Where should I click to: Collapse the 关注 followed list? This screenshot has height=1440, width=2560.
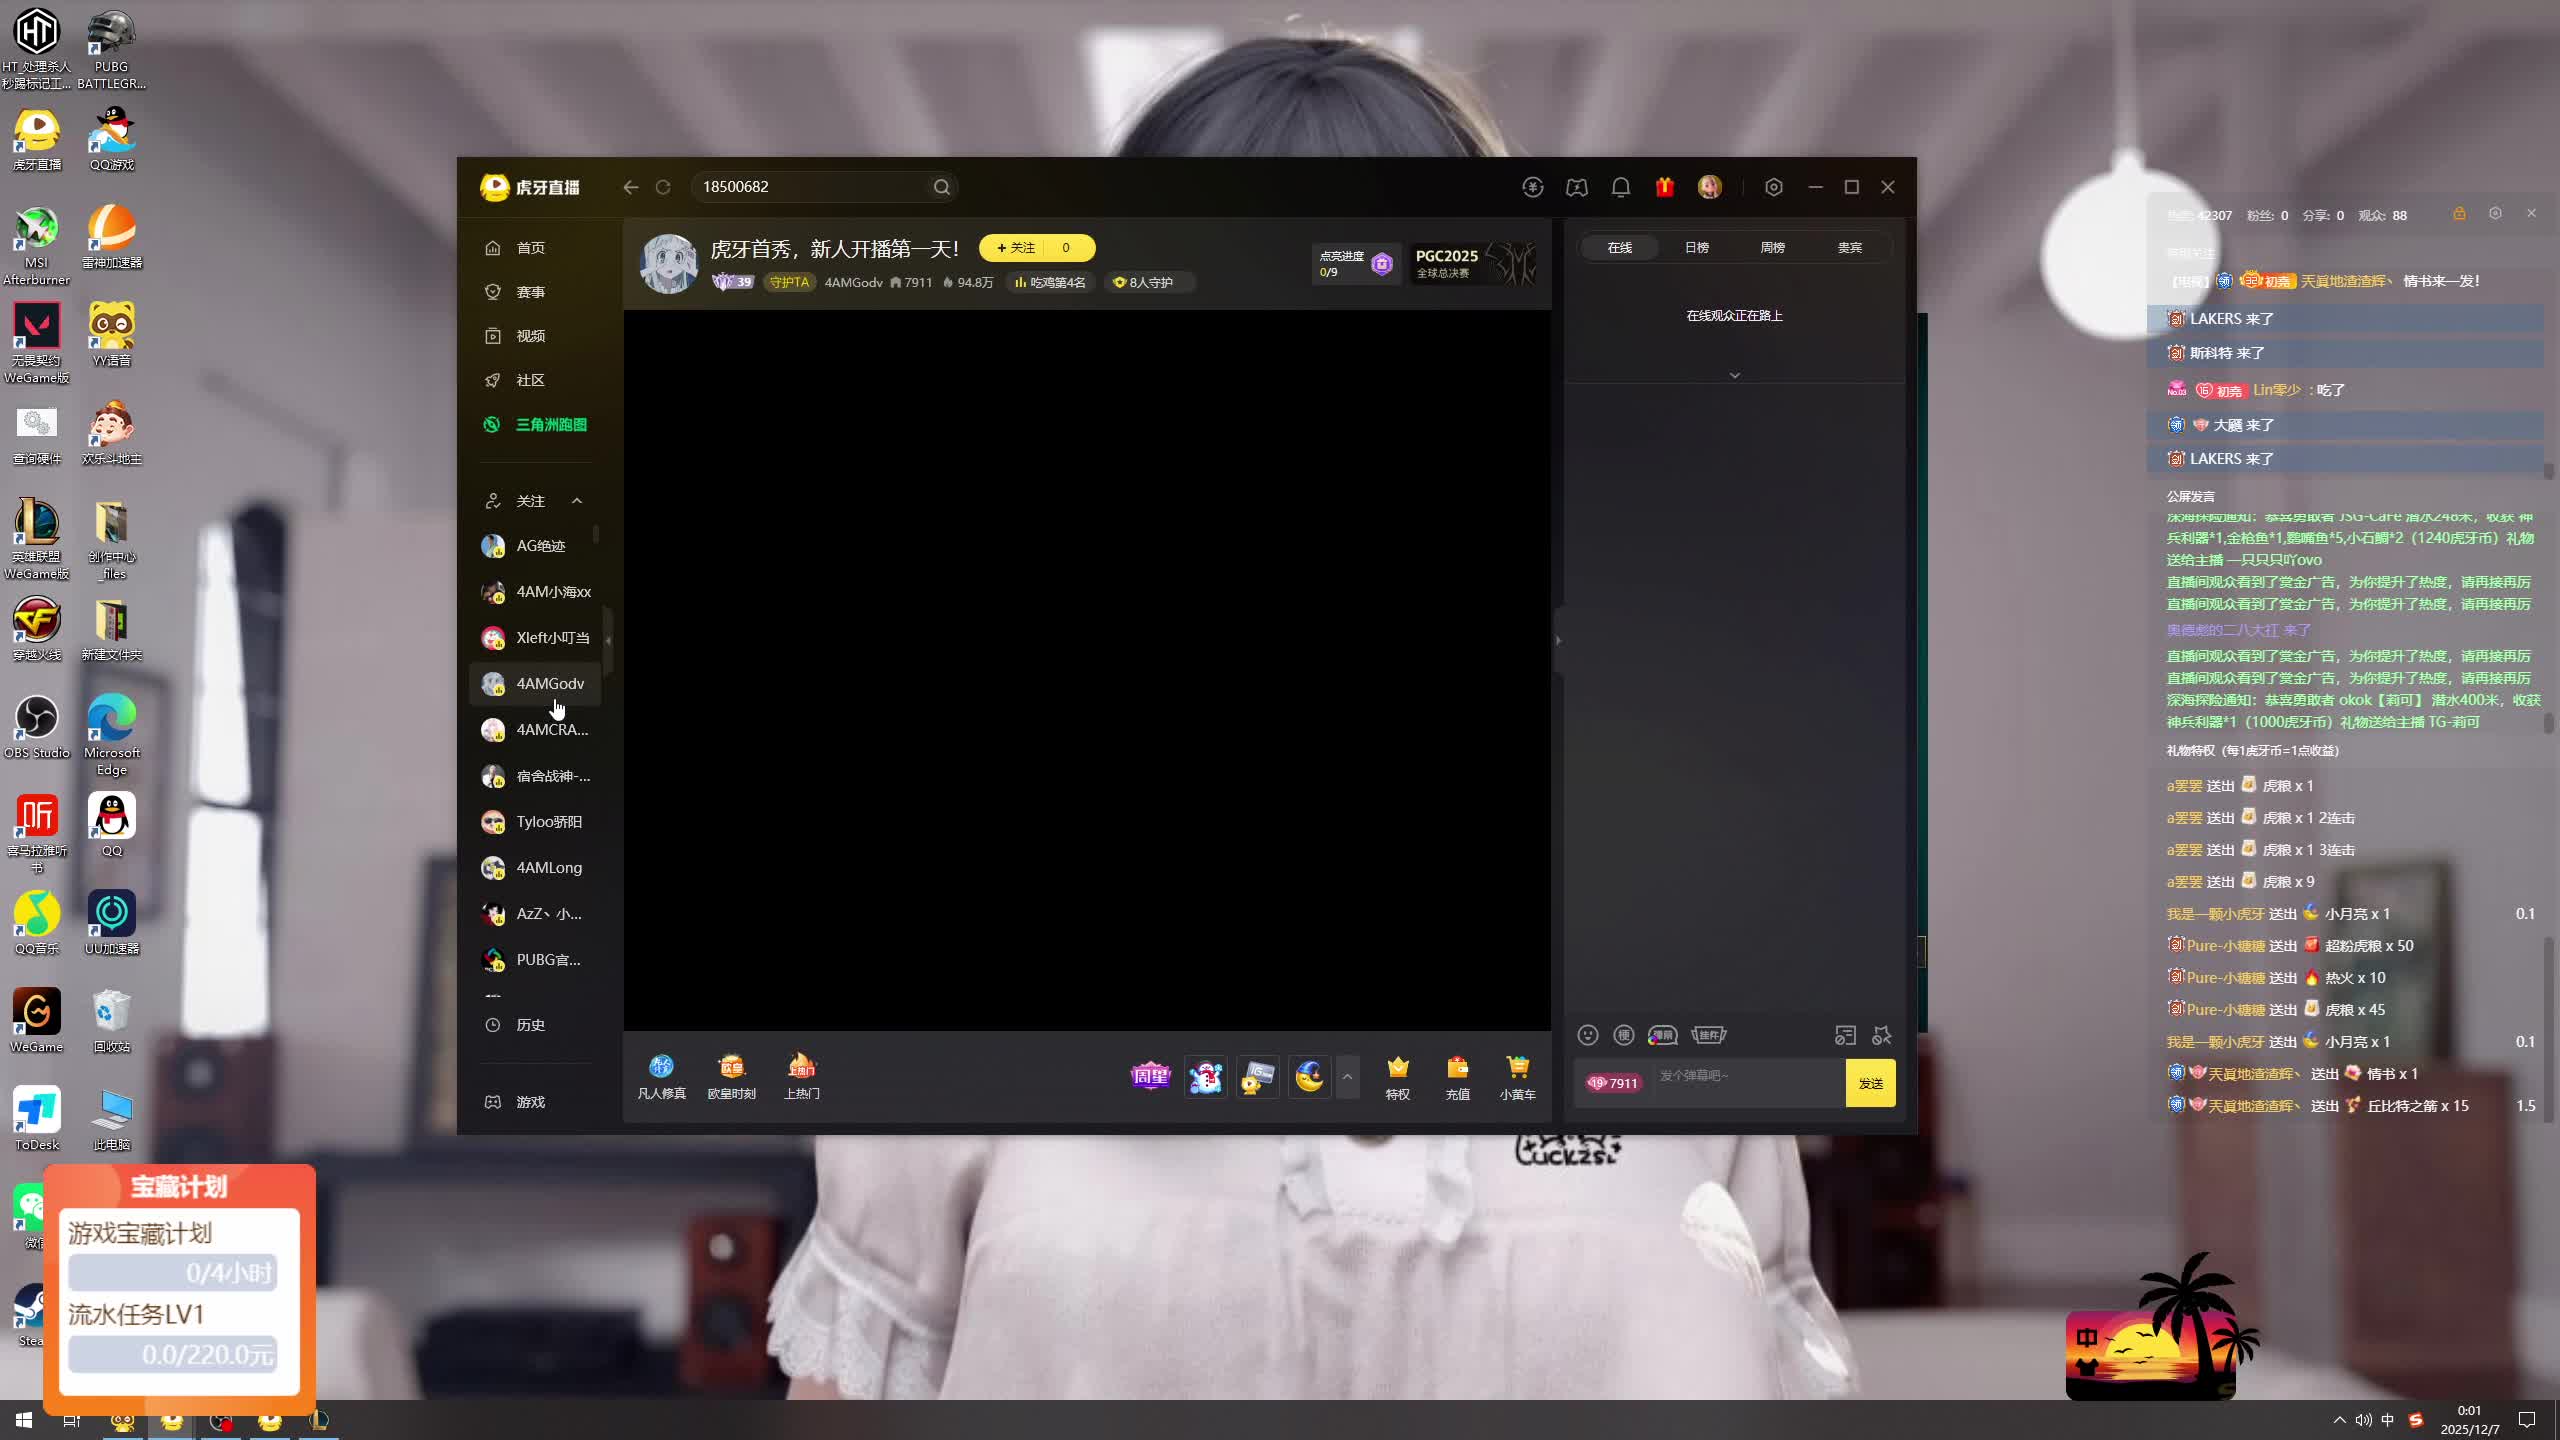point(577,501)
